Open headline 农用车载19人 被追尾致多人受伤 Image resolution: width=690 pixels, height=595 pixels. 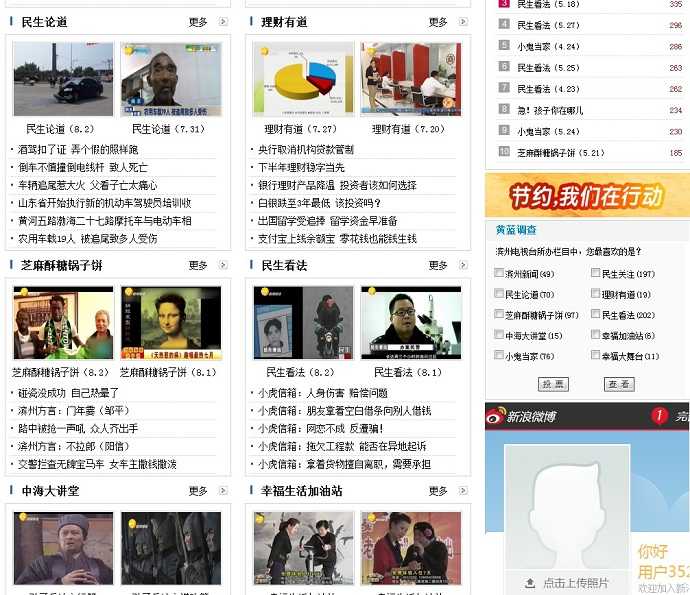pos(88,239)
